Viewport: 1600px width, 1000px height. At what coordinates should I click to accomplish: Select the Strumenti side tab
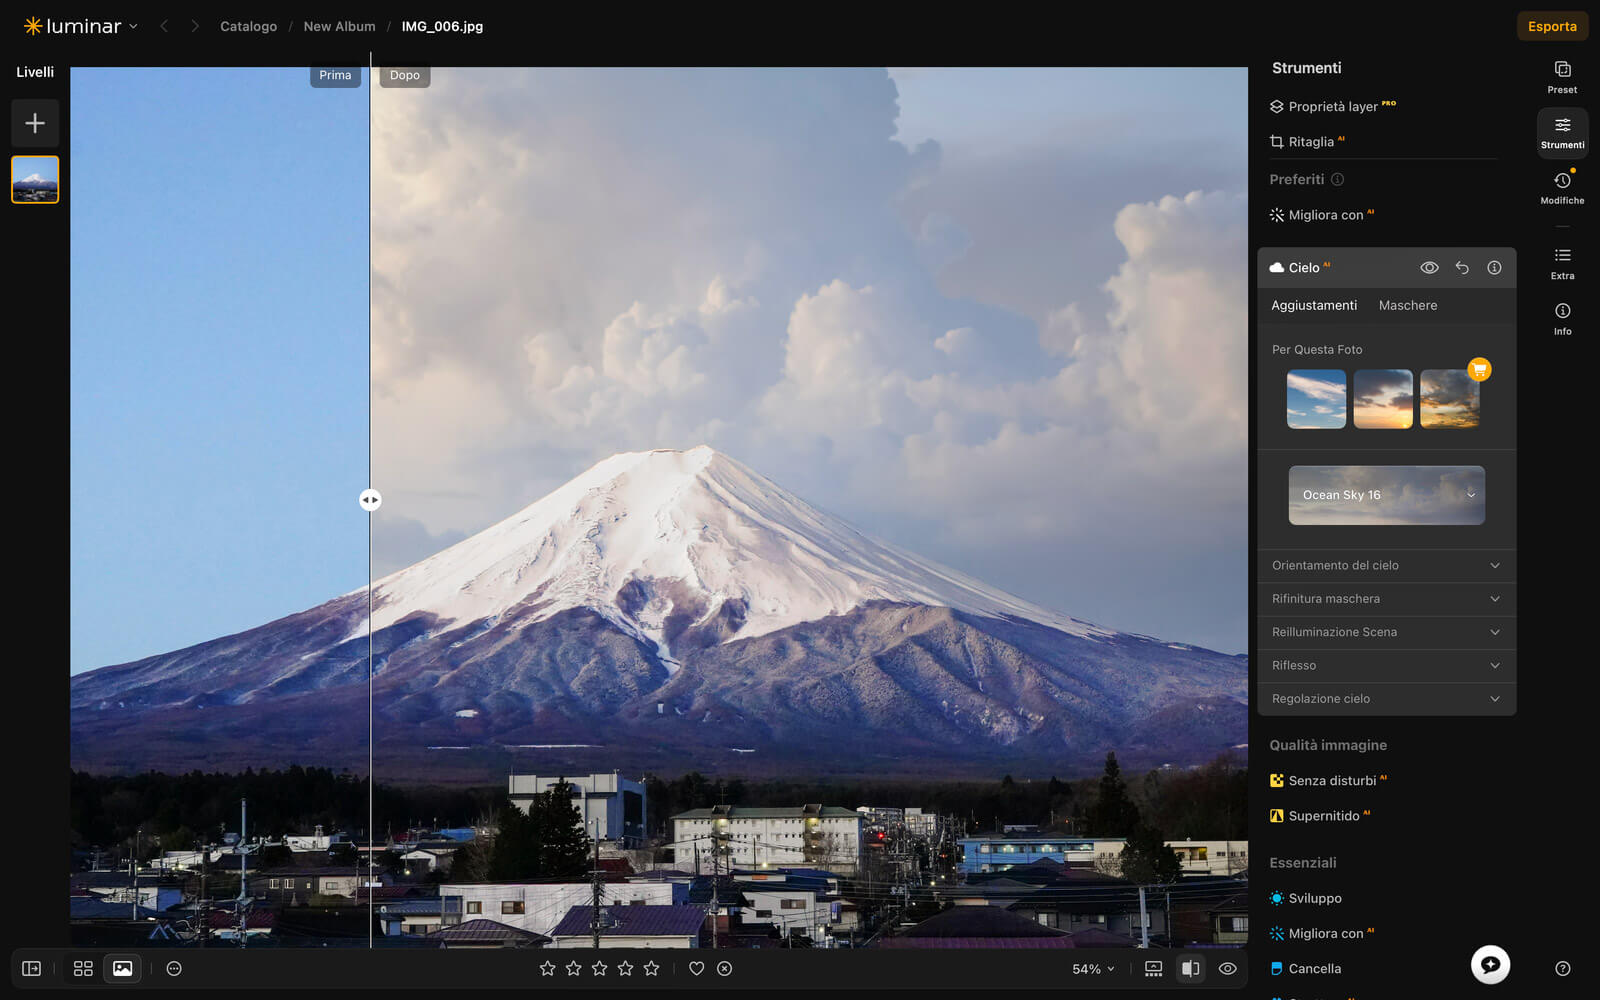pyautogui.click(x=1562, y=132)
